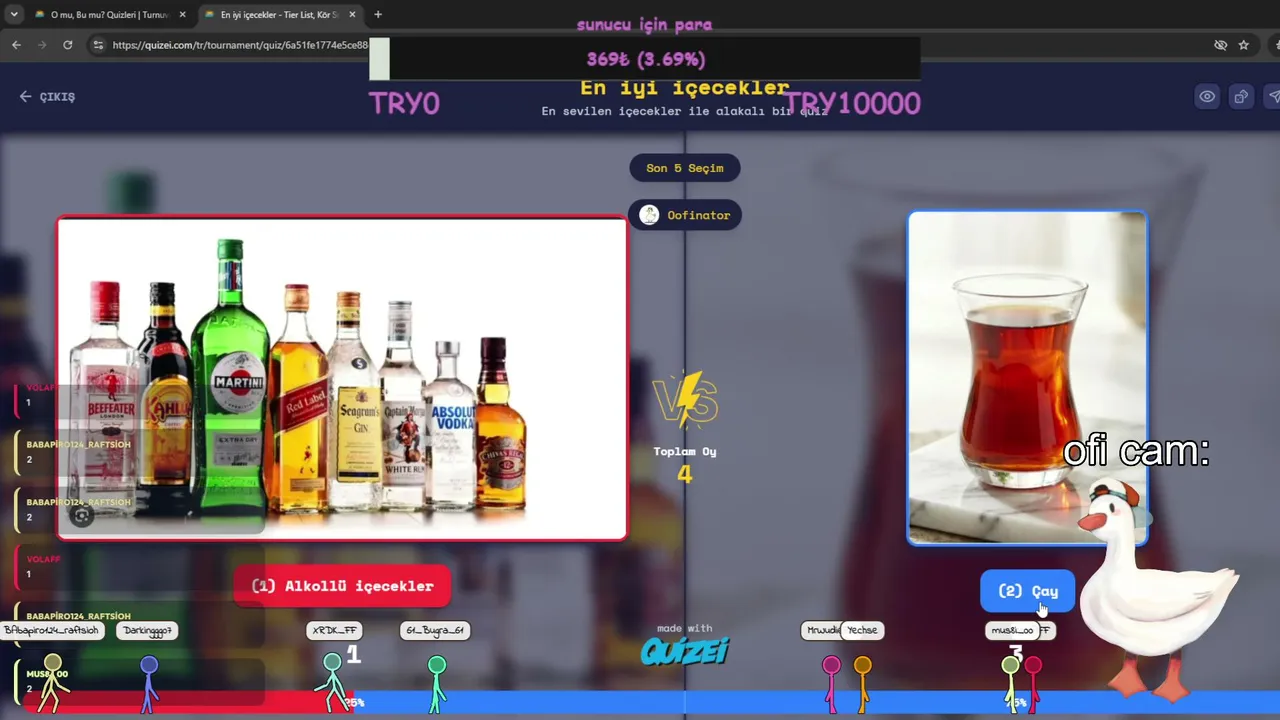Open a new browser tab
The height and width of the screenshot is (720, 1280).
(x=378, y=15)
